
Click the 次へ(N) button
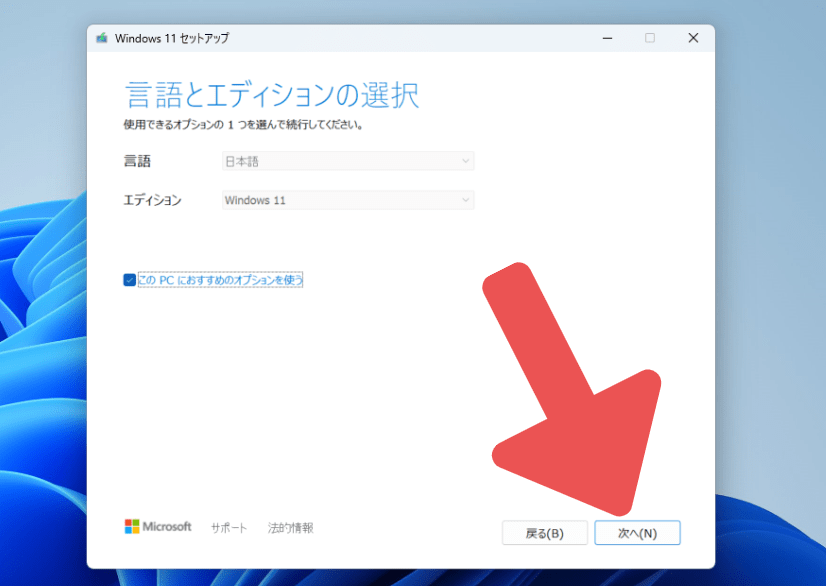(x=637, y=533)
